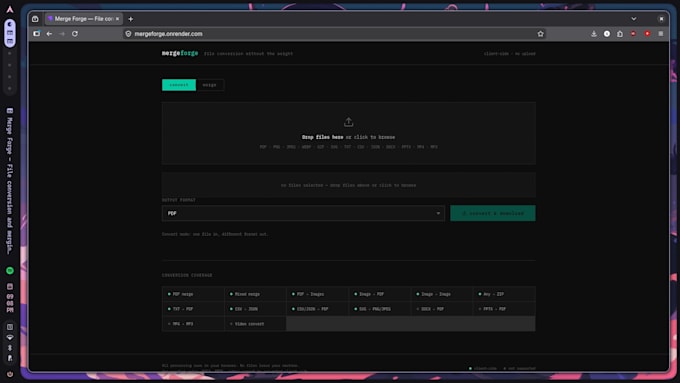Click the Wi-Fi icon in side panel
Viewport: 680px width, 383px height.
click(10, 337)
